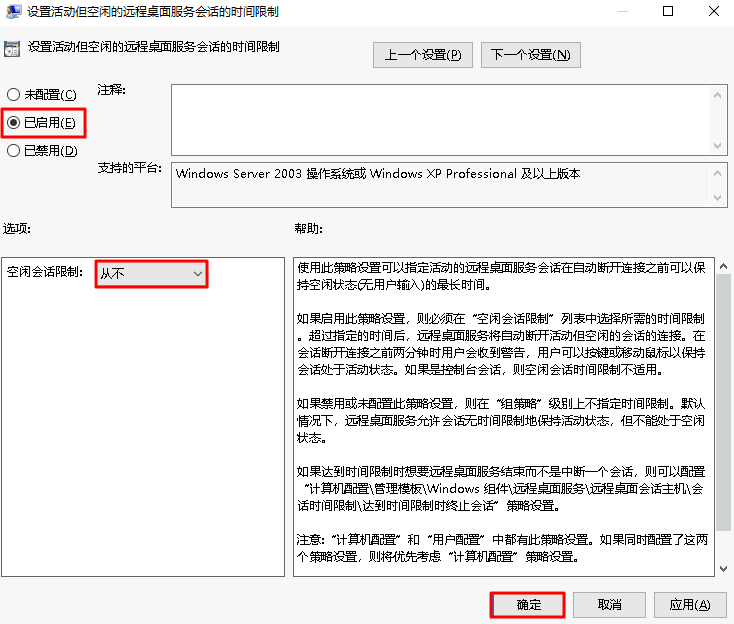Click the help note beginning 注意:
This screenshot has height=624, width=734.
(x=502, y=548)
